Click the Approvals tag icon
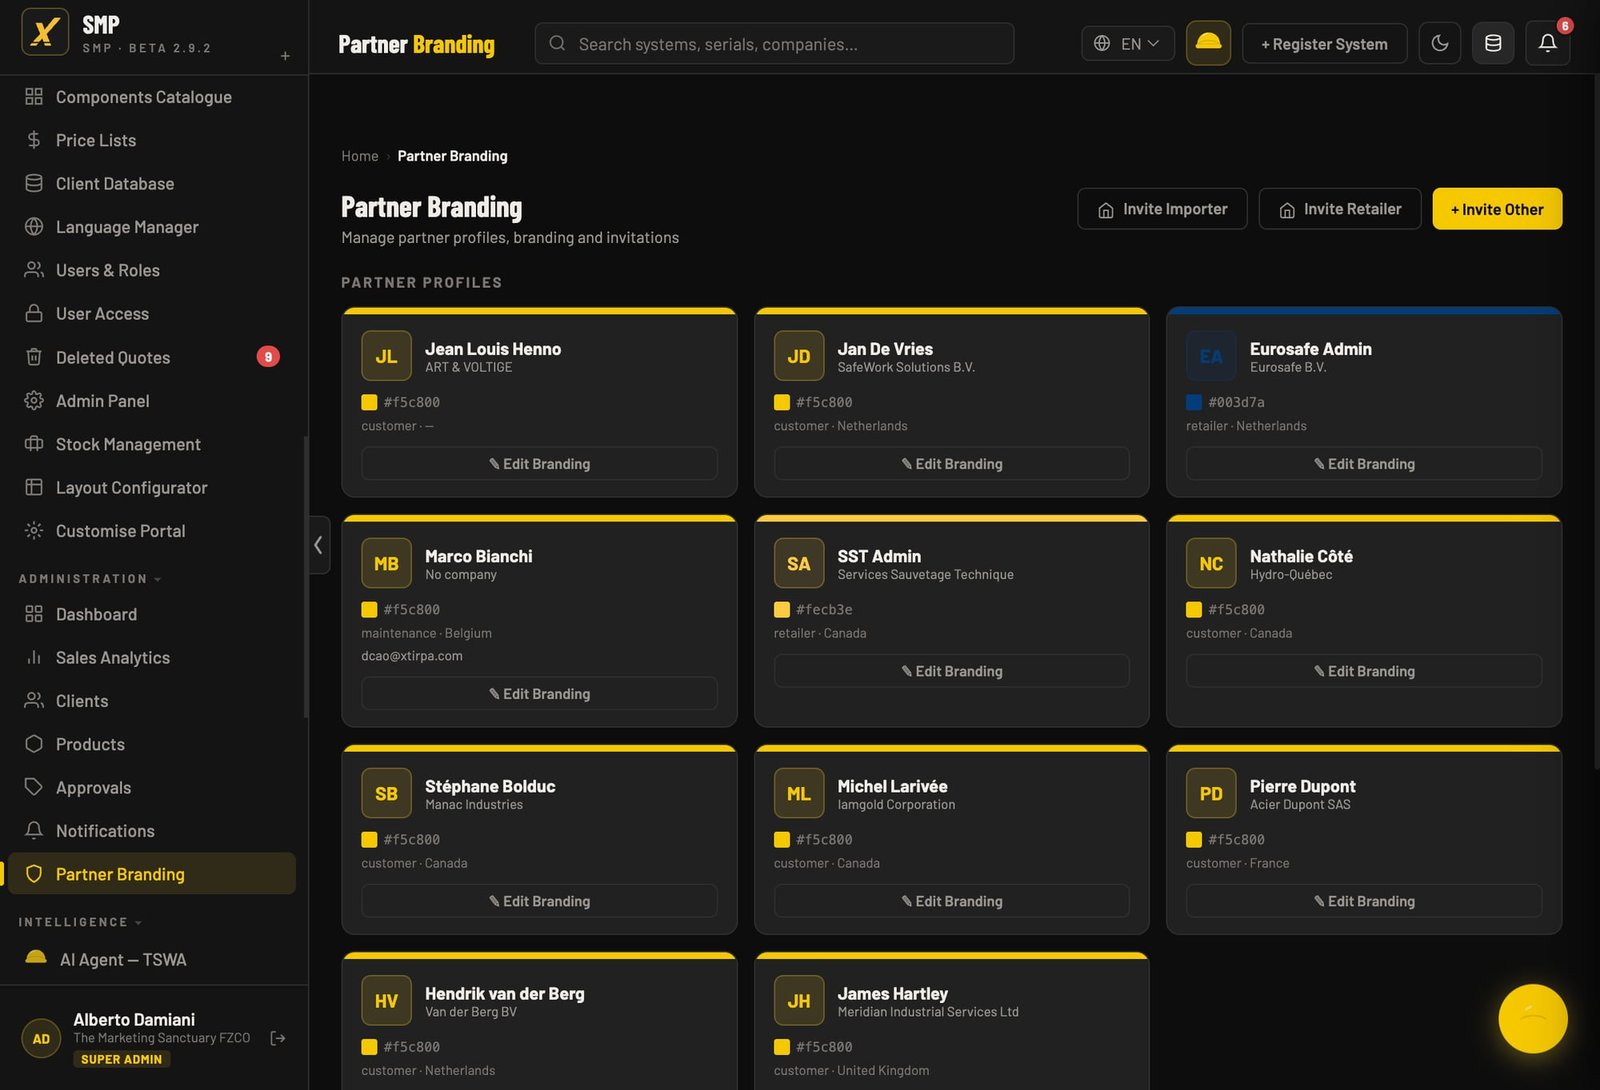Image resolution: width=1600 pixels, height=1090 pixels. point(34,787)
